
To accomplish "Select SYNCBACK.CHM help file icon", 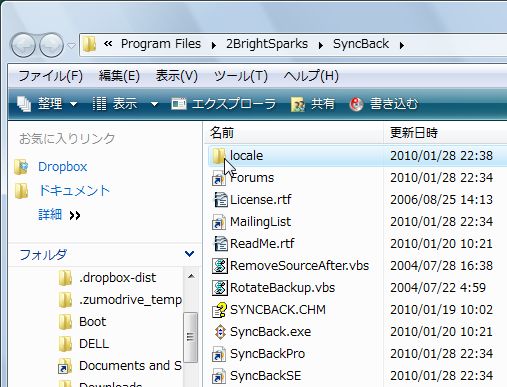I will click(x=220, y=310).
